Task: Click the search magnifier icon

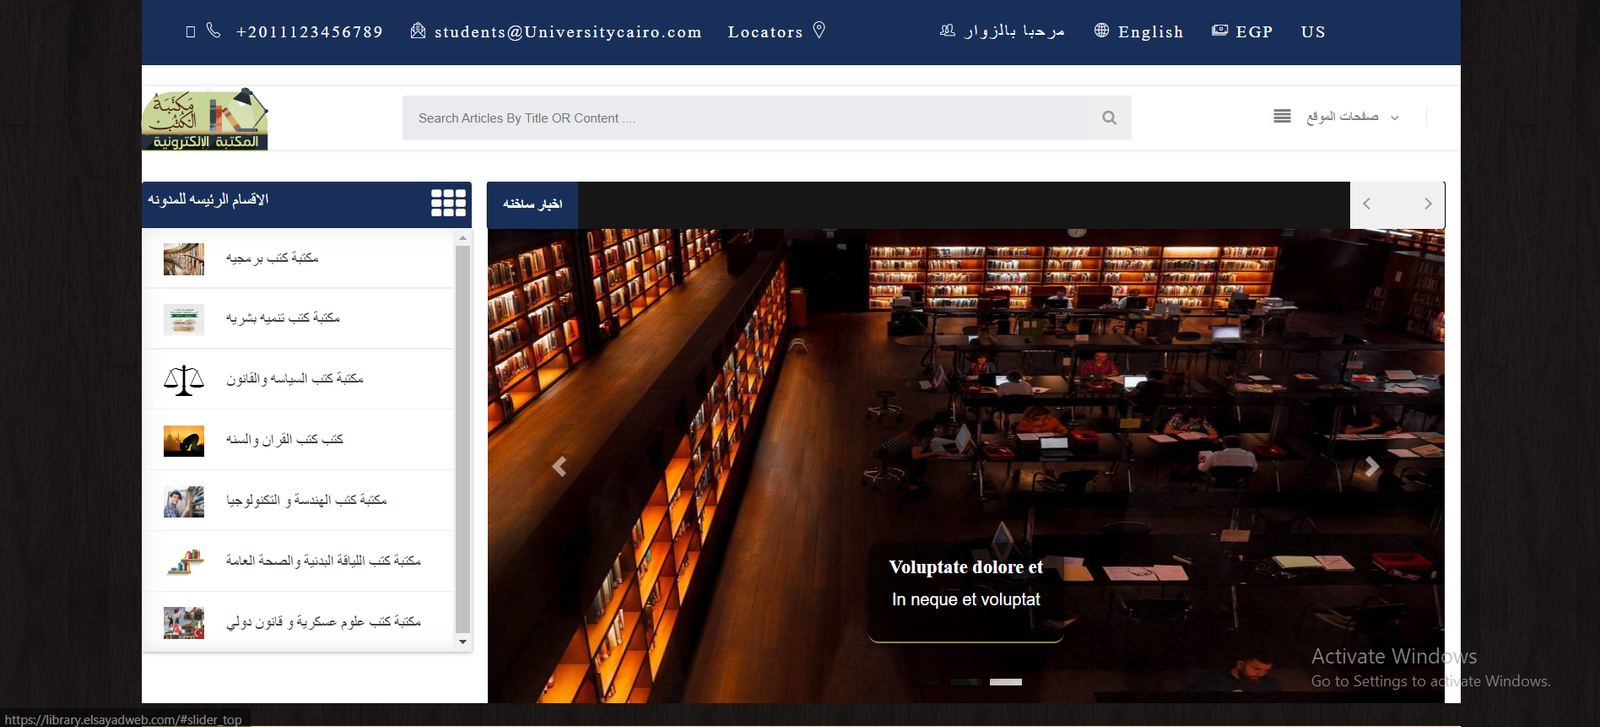Action: pyautogui.click(x=1108, y=118)
